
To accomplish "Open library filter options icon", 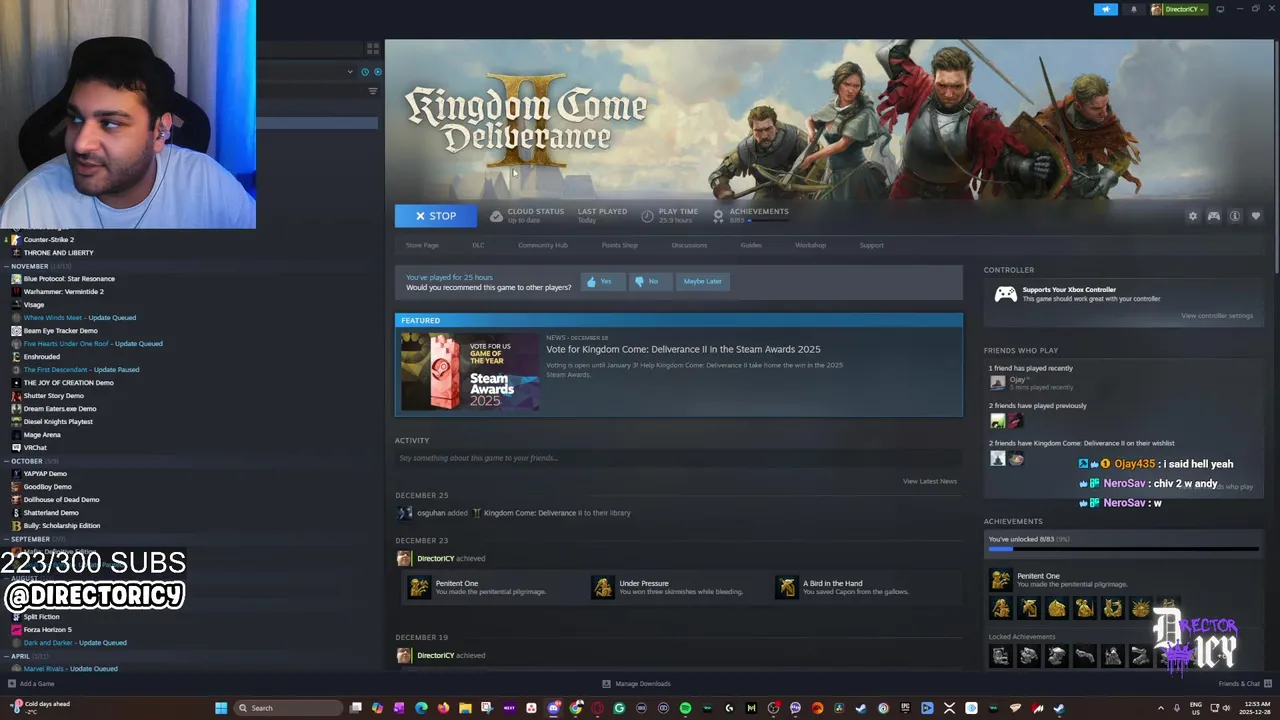I will [x=373, y=91].
